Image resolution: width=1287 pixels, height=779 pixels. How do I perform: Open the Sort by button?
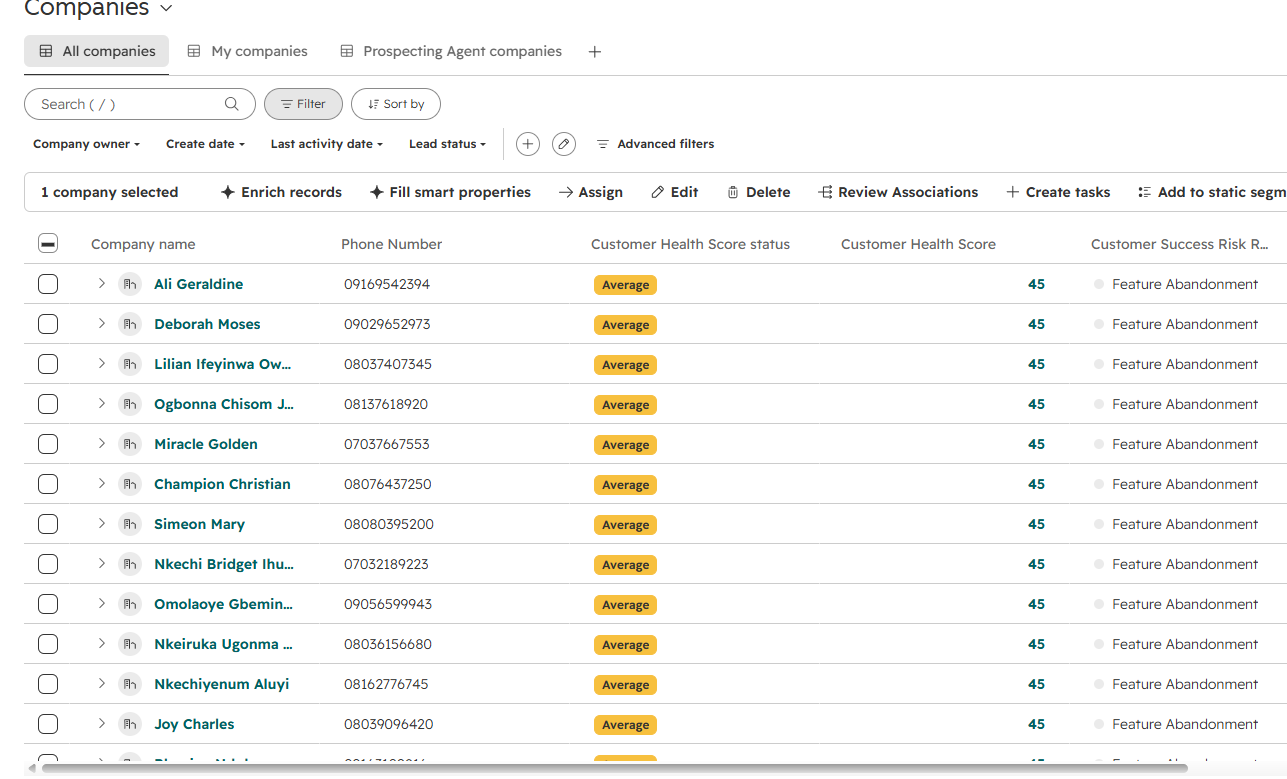[396, 104]
